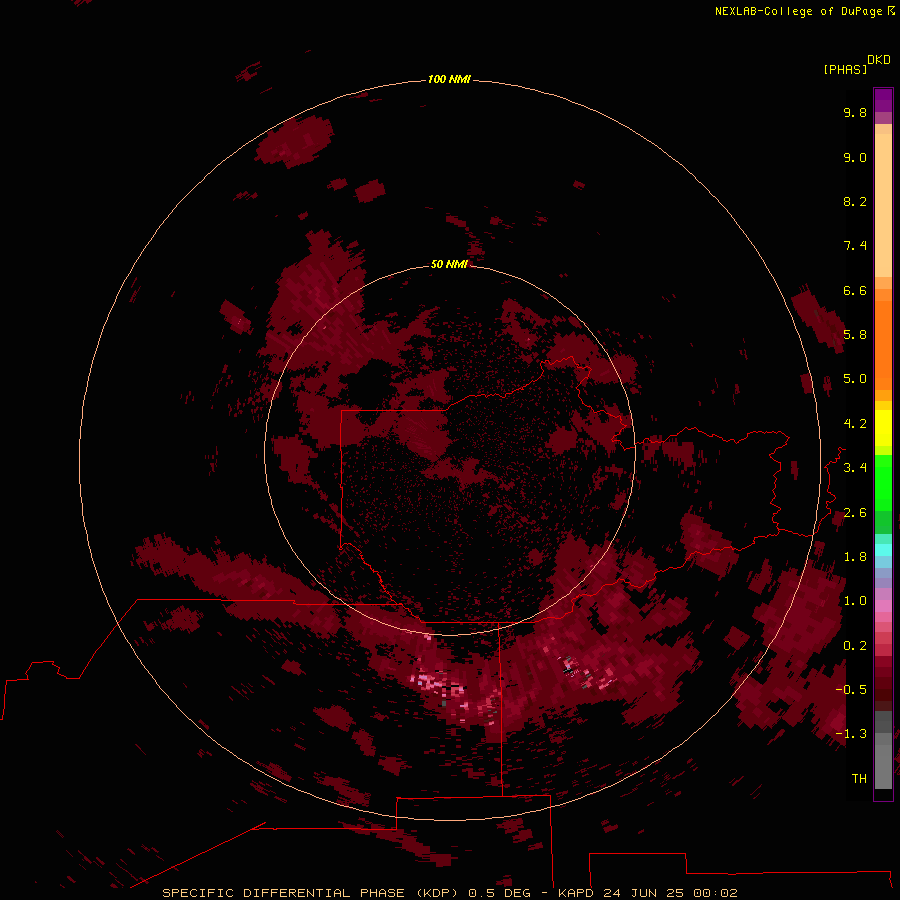
Task: Click the 0.2 value on the color scale
Action: 855,646
